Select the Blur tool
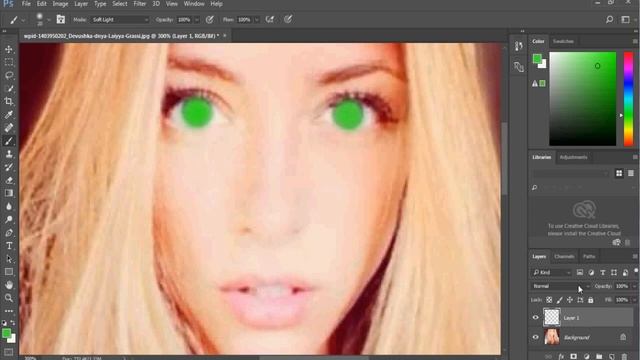This screenshot has height=360, width=640. [9, 206]
